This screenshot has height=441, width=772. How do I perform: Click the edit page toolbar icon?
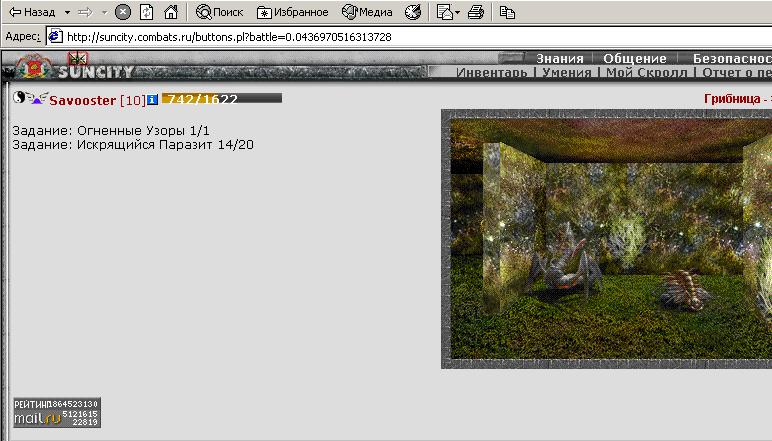507,12
